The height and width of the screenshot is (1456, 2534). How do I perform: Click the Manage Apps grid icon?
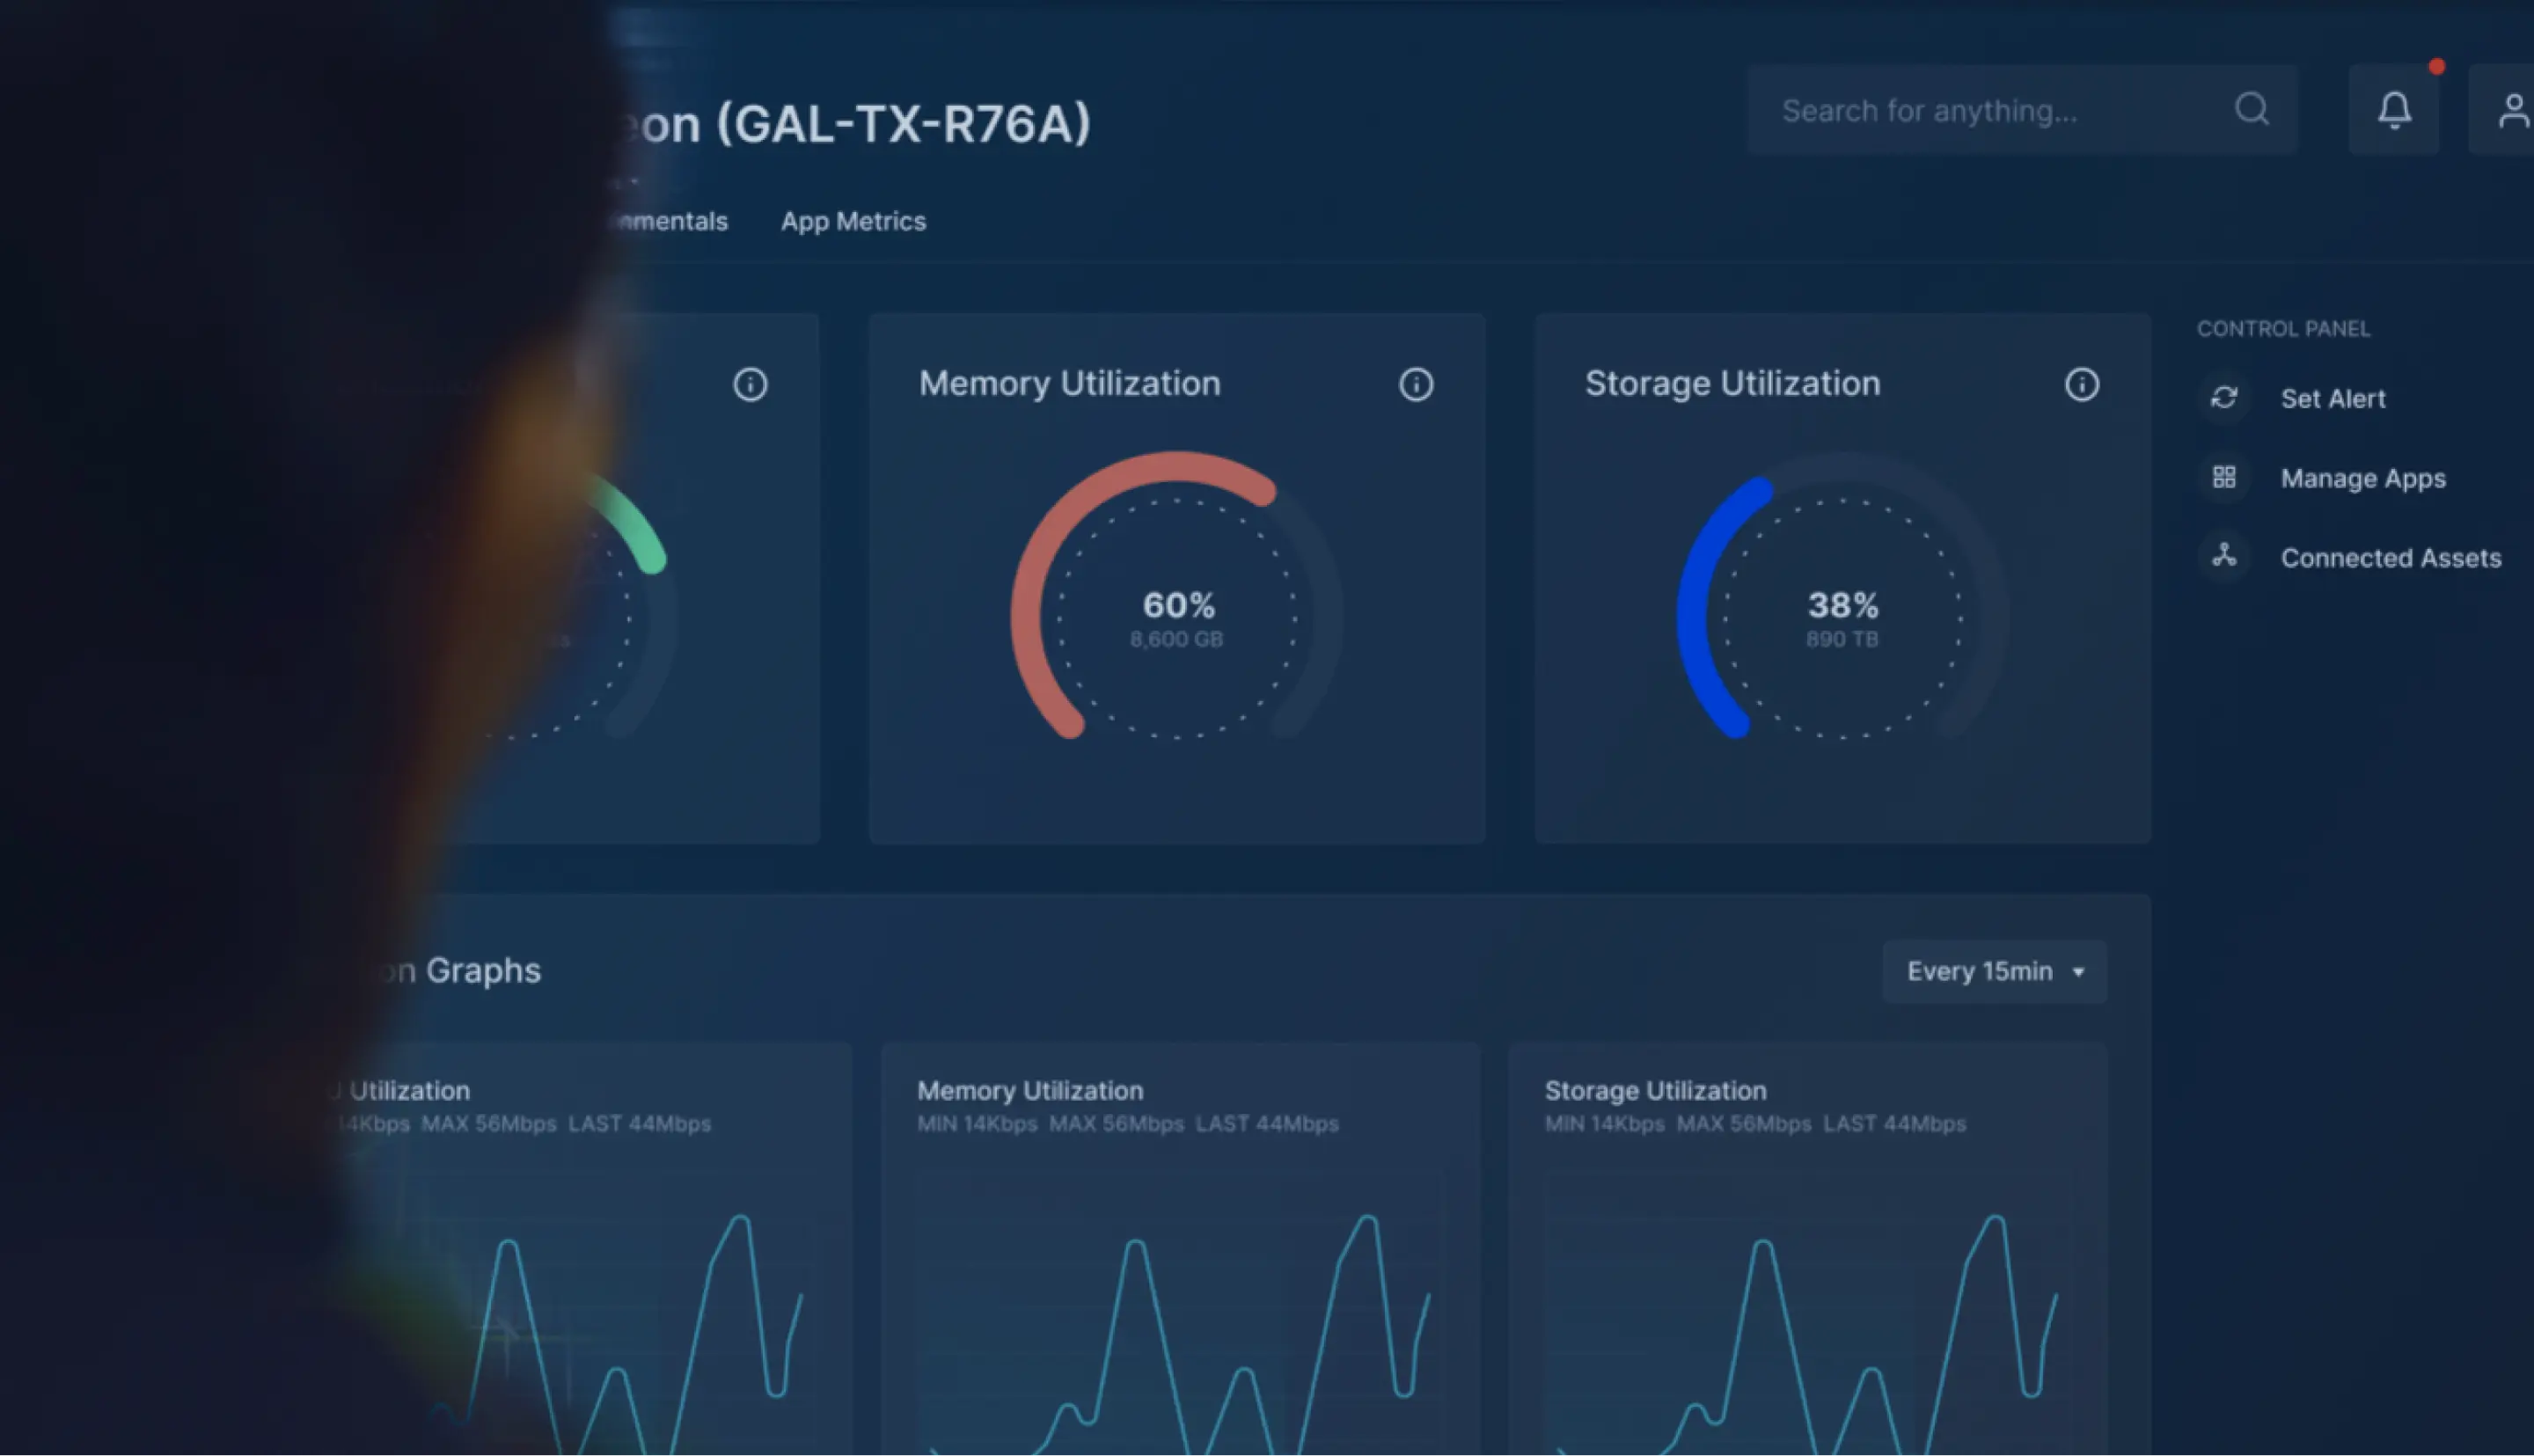[x=2224, y=478]
